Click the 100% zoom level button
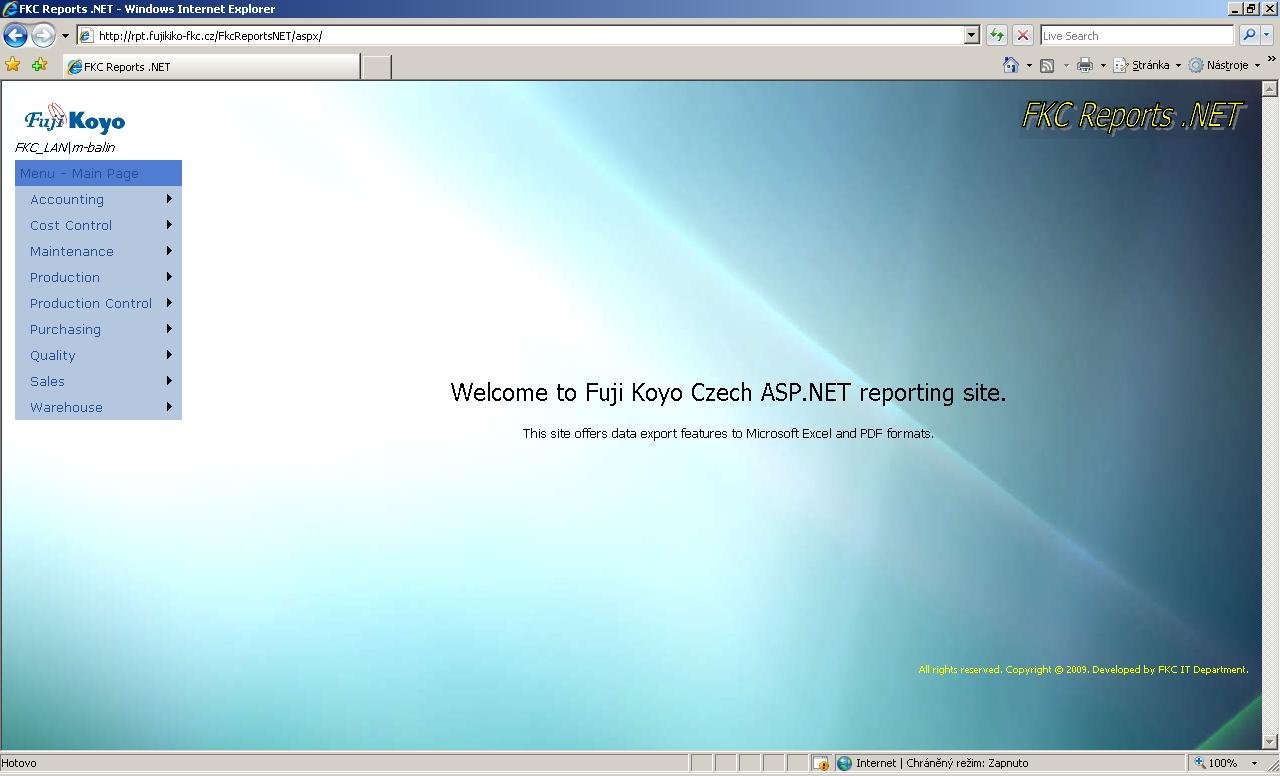The width and height of the screenshot is (1280, 776). coord(1216,763)
